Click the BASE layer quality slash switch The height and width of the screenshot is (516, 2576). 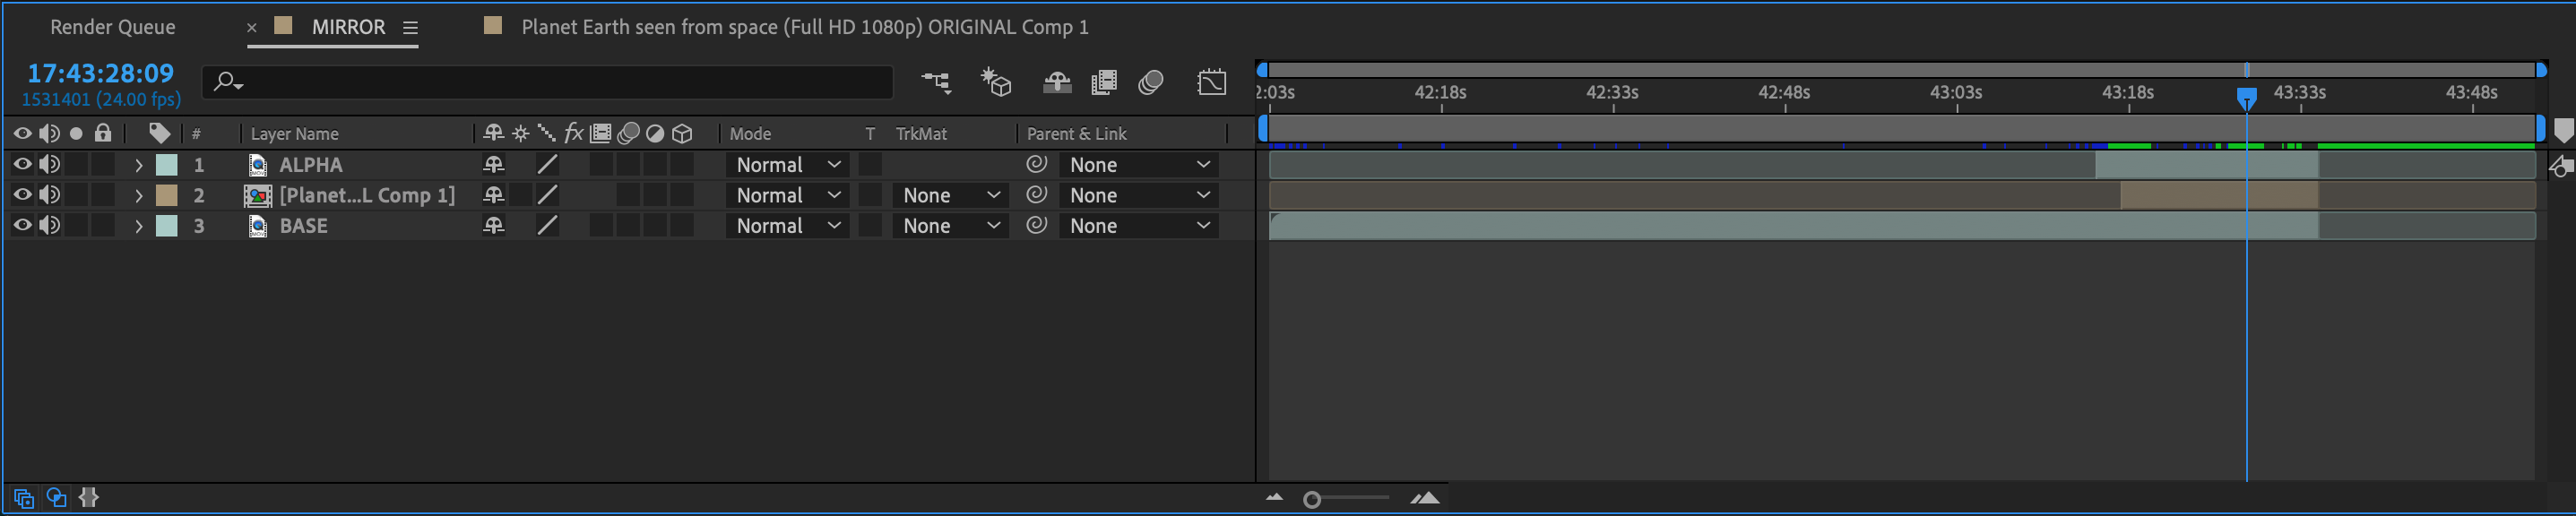click(x=547, y=225)
